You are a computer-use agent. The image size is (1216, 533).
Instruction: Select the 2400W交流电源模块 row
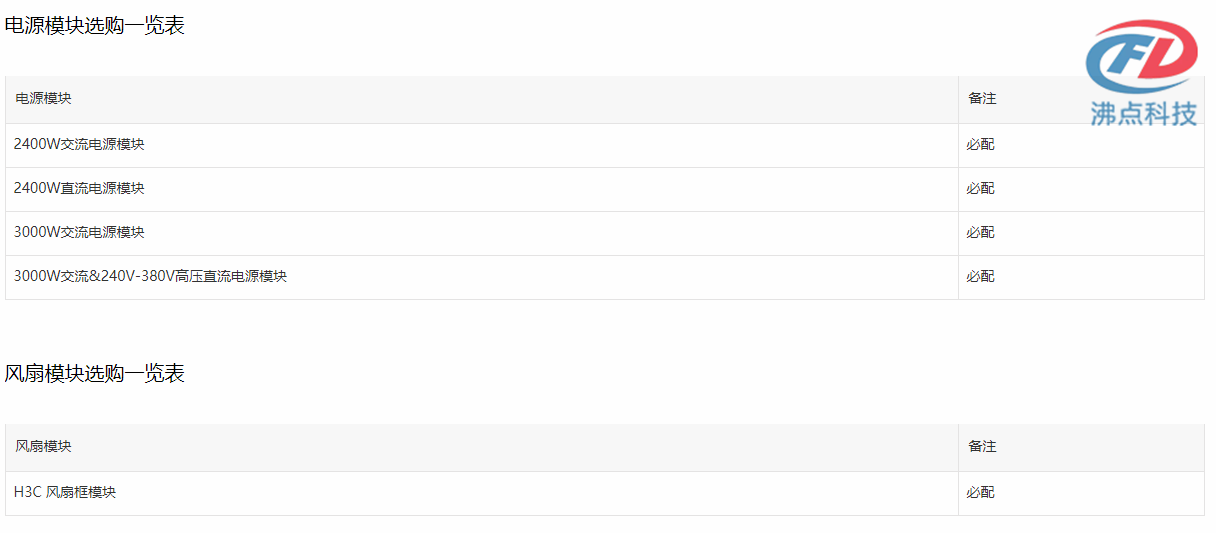[x=605, y=145]
